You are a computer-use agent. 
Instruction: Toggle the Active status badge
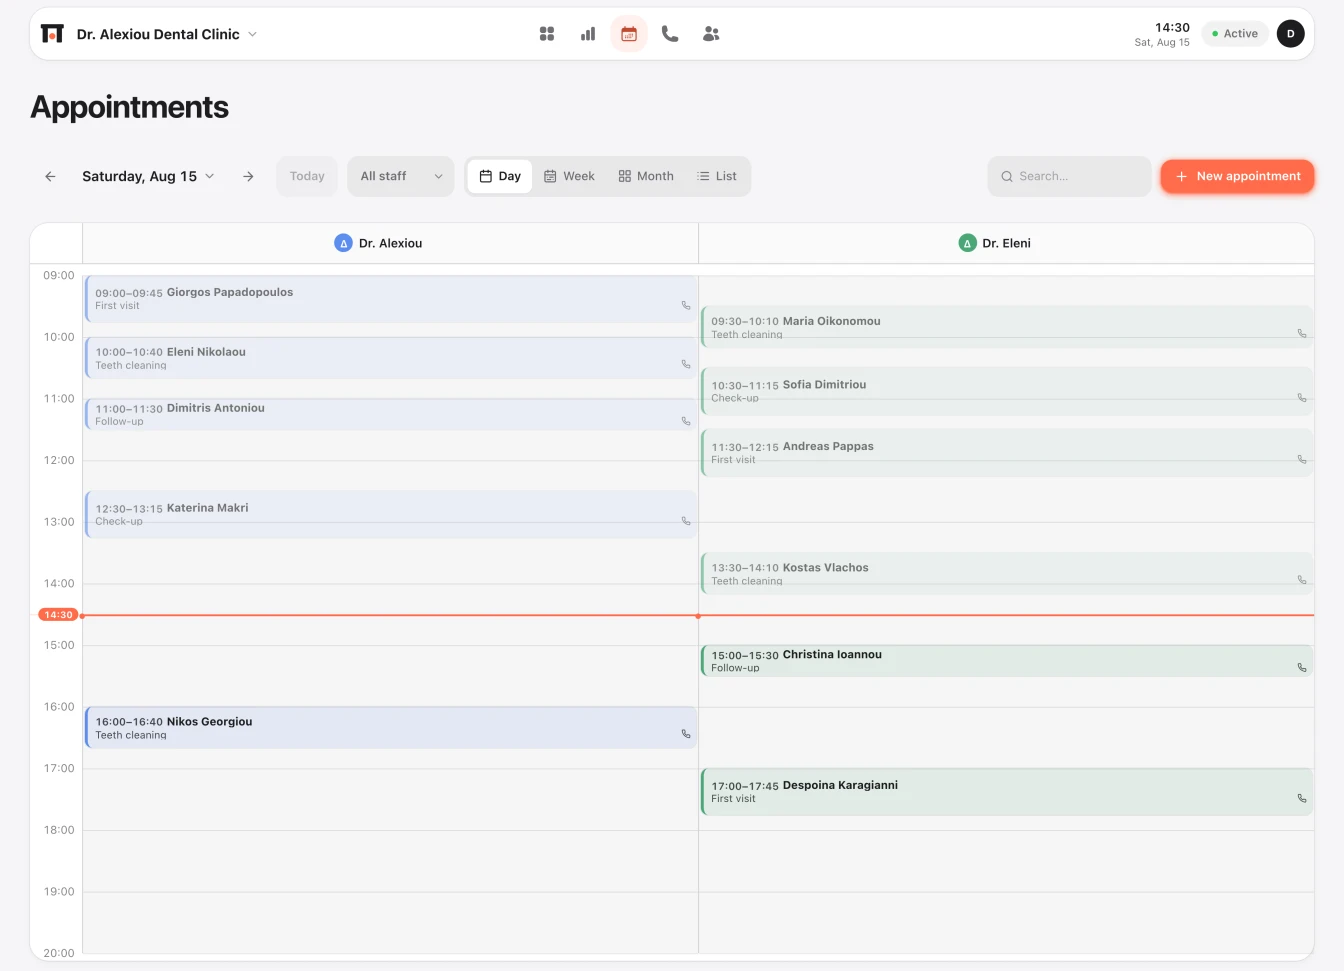coord(1235,34)
